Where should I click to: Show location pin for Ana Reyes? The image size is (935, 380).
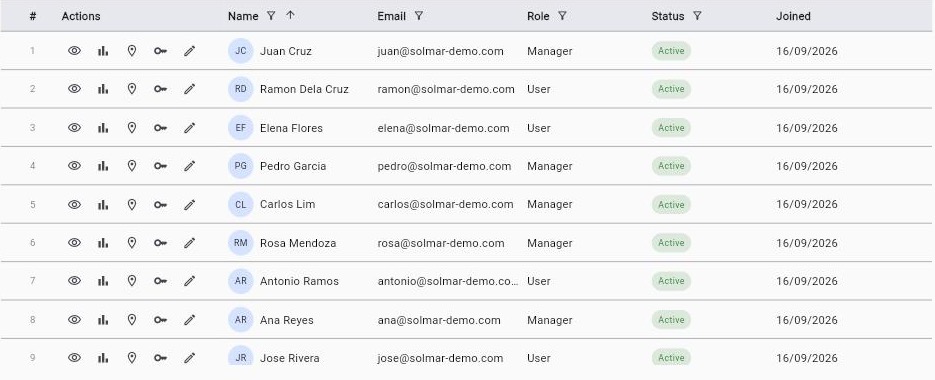point(132,320)
